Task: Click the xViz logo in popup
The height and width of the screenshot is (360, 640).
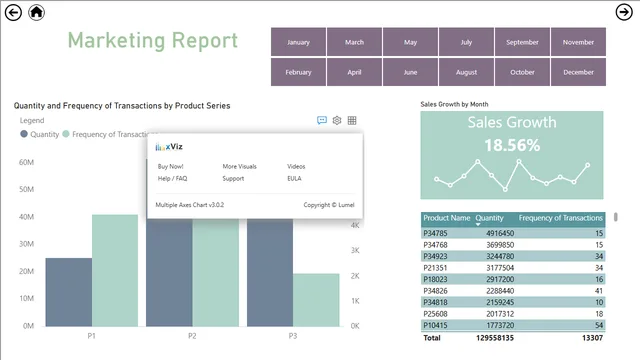Action: coord(169,147)
